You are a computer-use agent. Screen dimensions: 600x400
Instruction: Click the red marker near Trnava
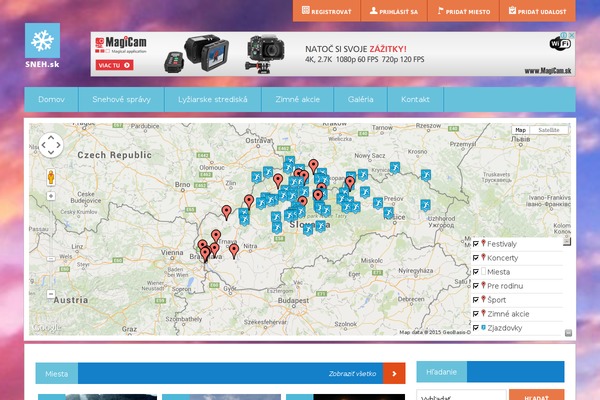point(216,236)
